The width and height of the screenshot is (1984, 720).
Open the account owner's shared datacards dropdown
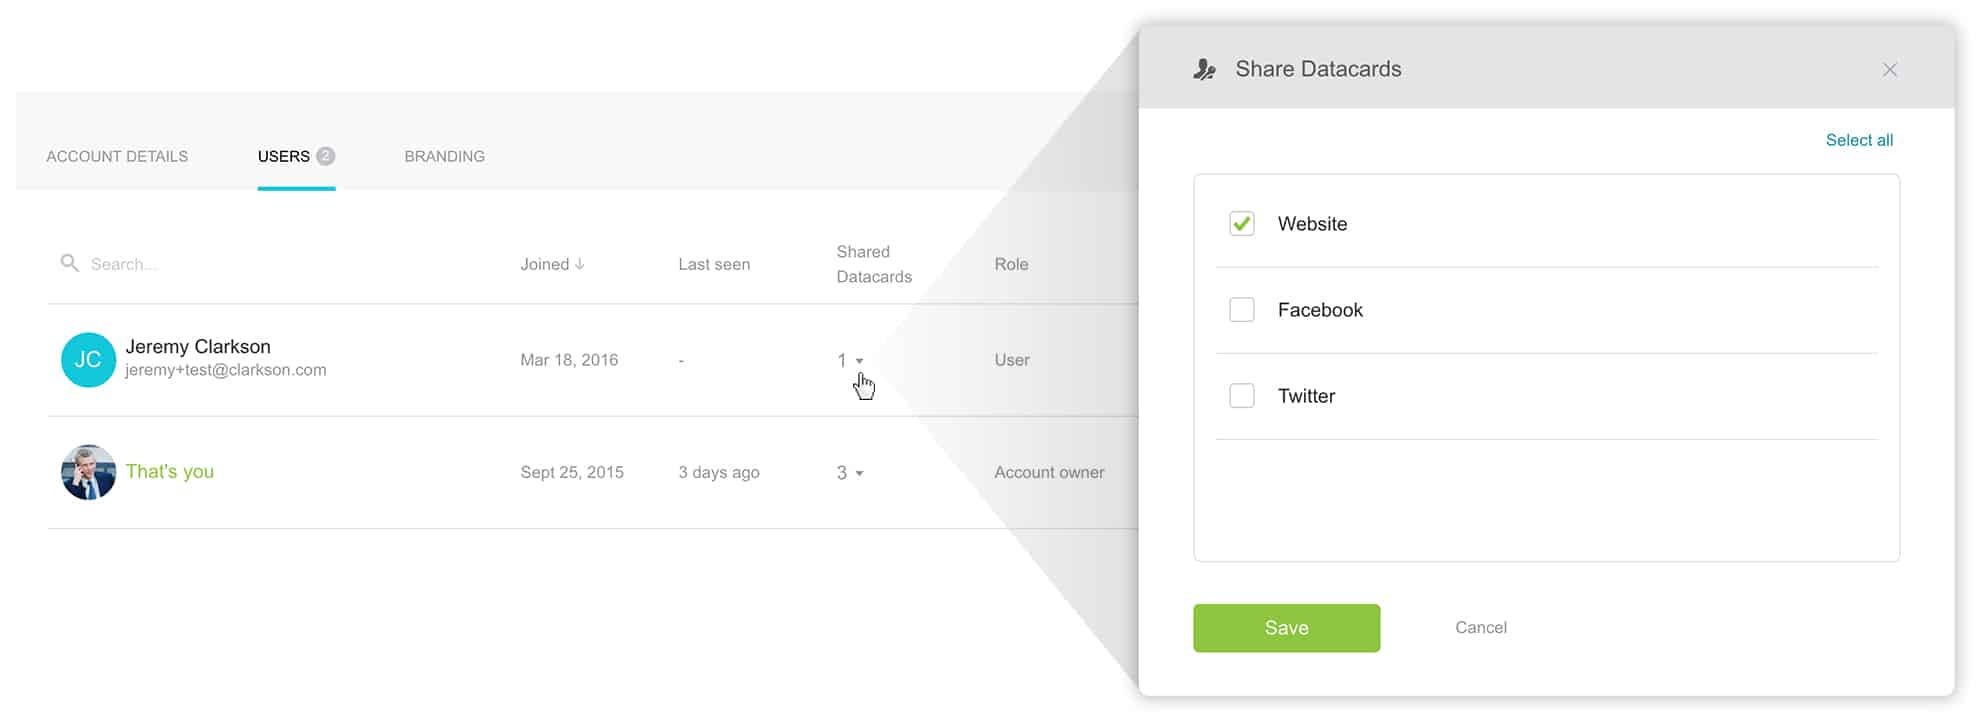pyautogui.click(x=859, y=473)
